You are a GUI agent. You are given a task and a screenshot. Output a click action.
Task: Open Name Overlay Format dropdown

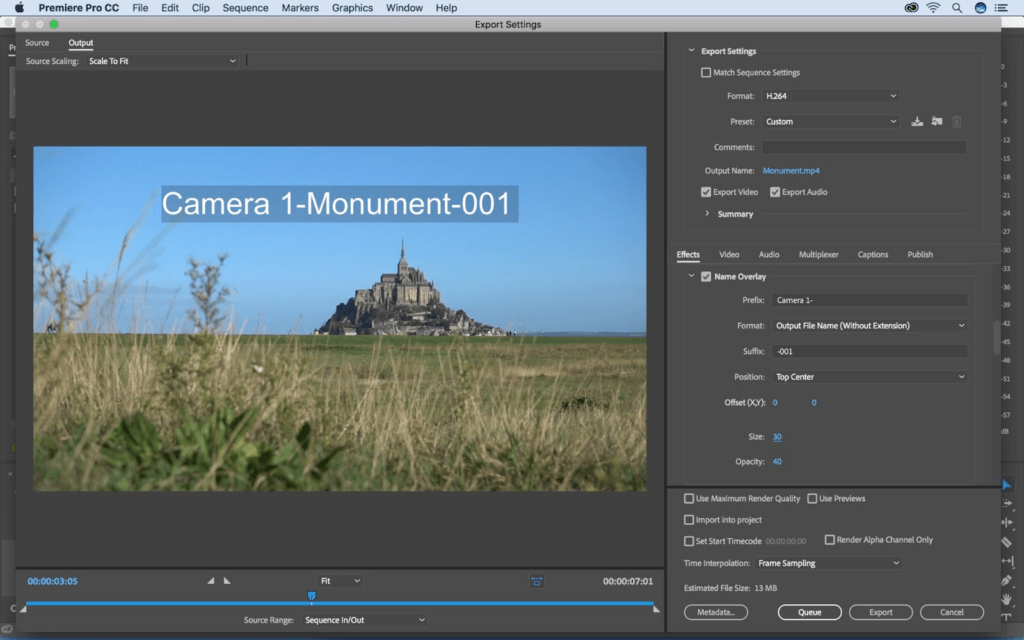tap(869, 325)
